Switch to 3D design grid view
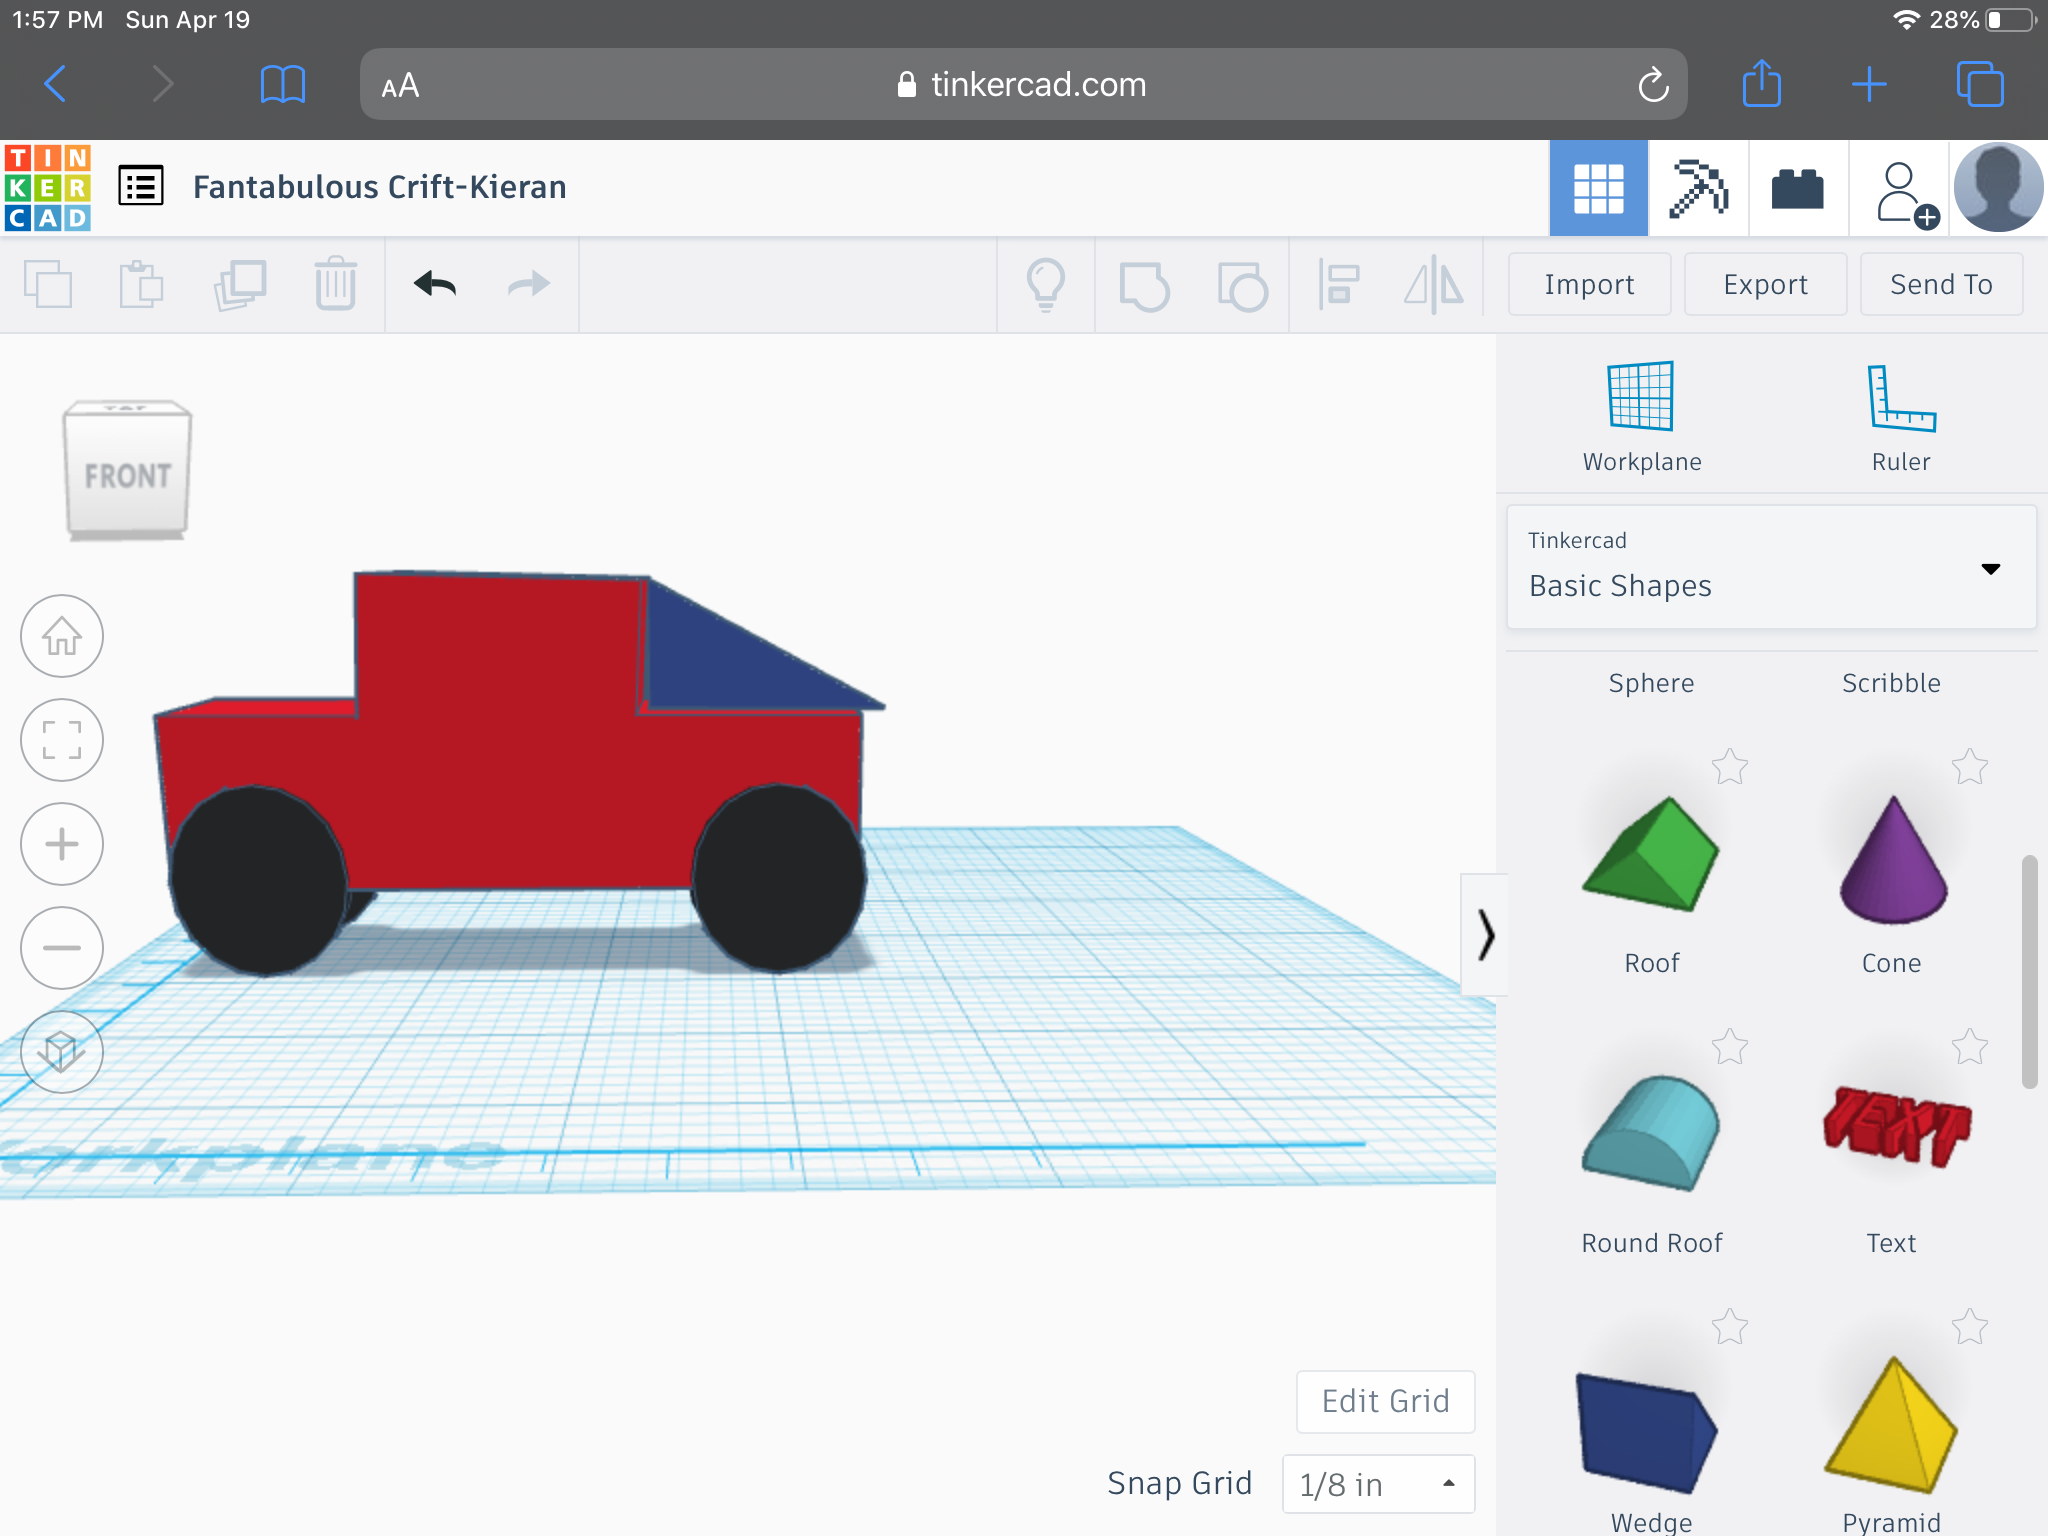Screen dimensions: 2048x1536 coord(1598,188)
